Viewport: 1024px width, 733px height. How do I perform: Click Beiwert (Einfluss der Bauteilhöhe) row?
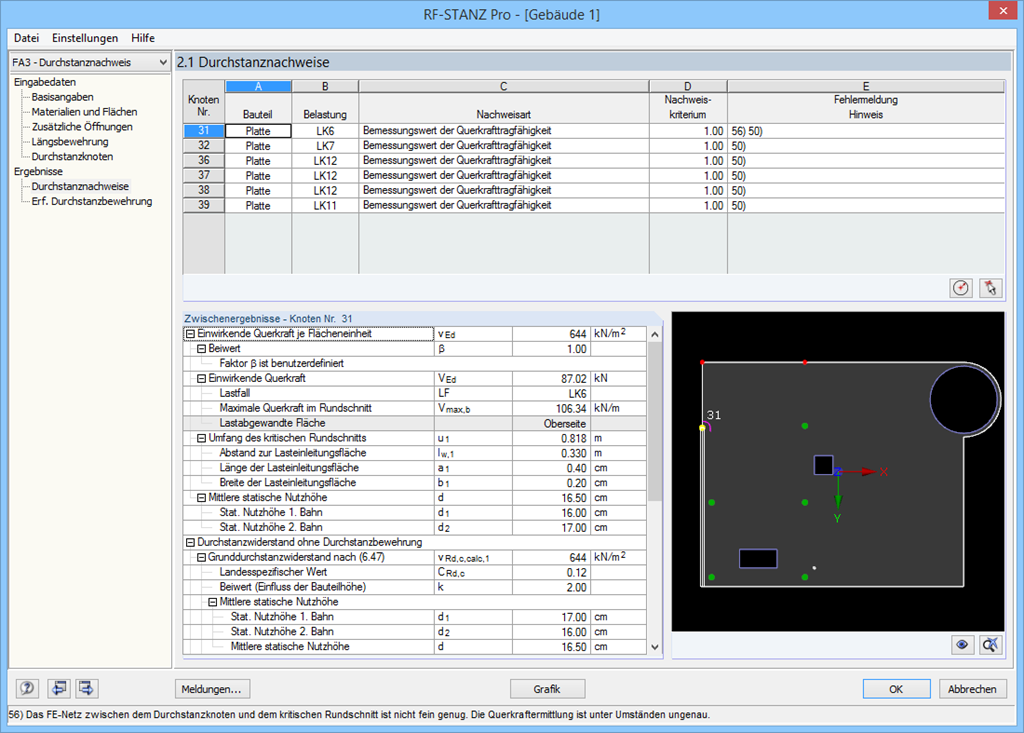coord(415,587)
